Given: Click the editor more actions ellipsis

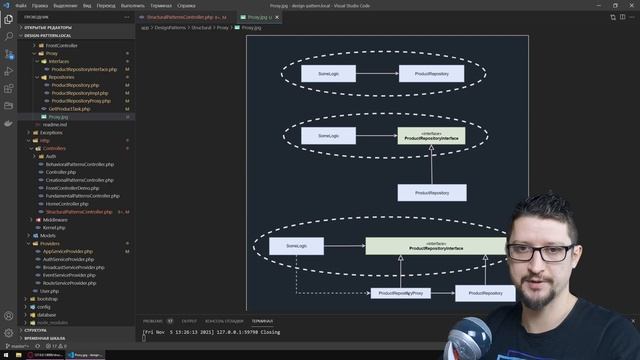Looking at the screenshot, I should pyautogui.click(x=632, y=17).
